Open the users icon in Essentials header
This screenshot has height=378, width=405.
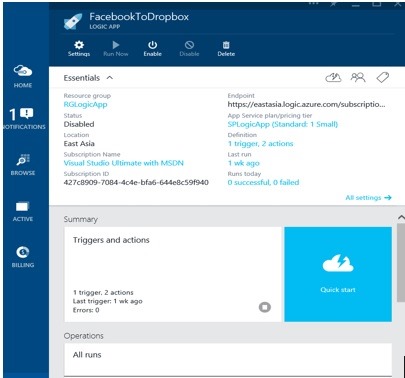coord(358,78)
